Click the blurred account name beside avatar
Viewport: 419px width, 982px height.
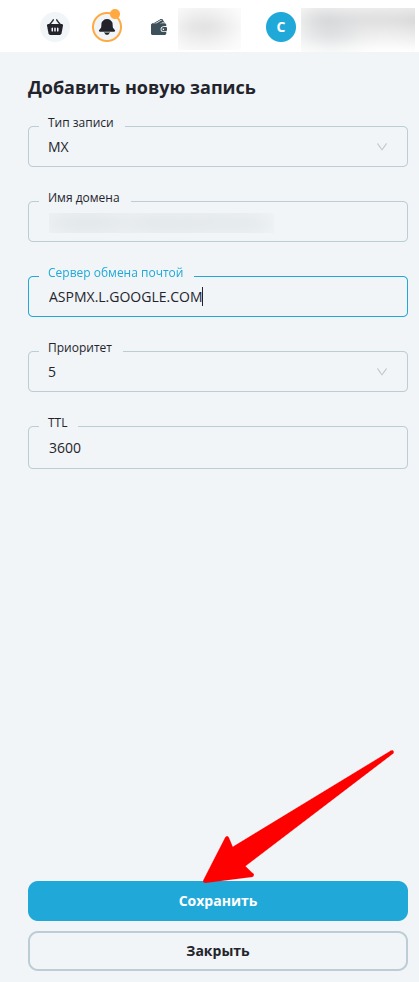360,28
